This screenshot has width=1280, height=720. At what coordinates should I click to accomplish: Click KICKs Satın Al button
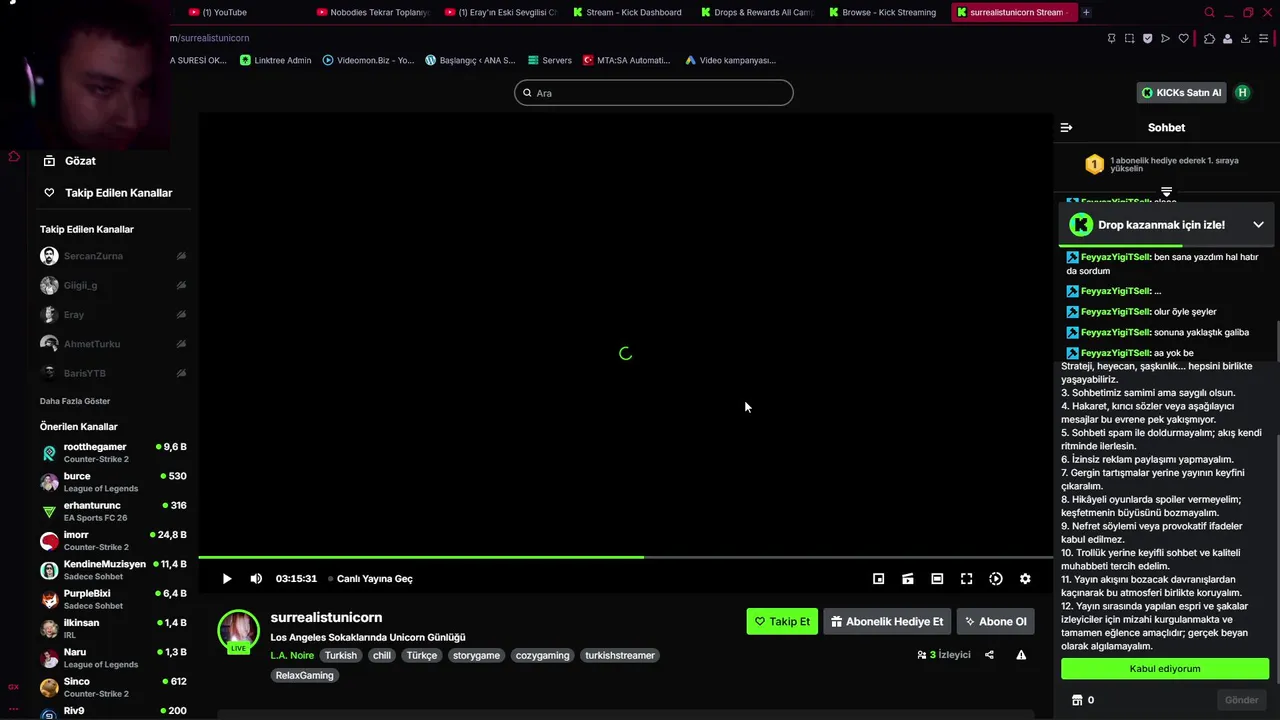[1181, 93]
